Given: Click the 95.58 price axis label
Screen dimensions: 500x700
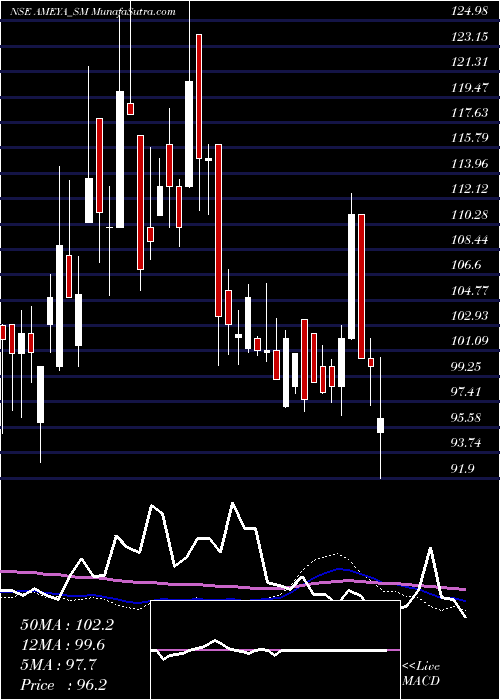Looking at the screenshot, I should pos(467,417).
